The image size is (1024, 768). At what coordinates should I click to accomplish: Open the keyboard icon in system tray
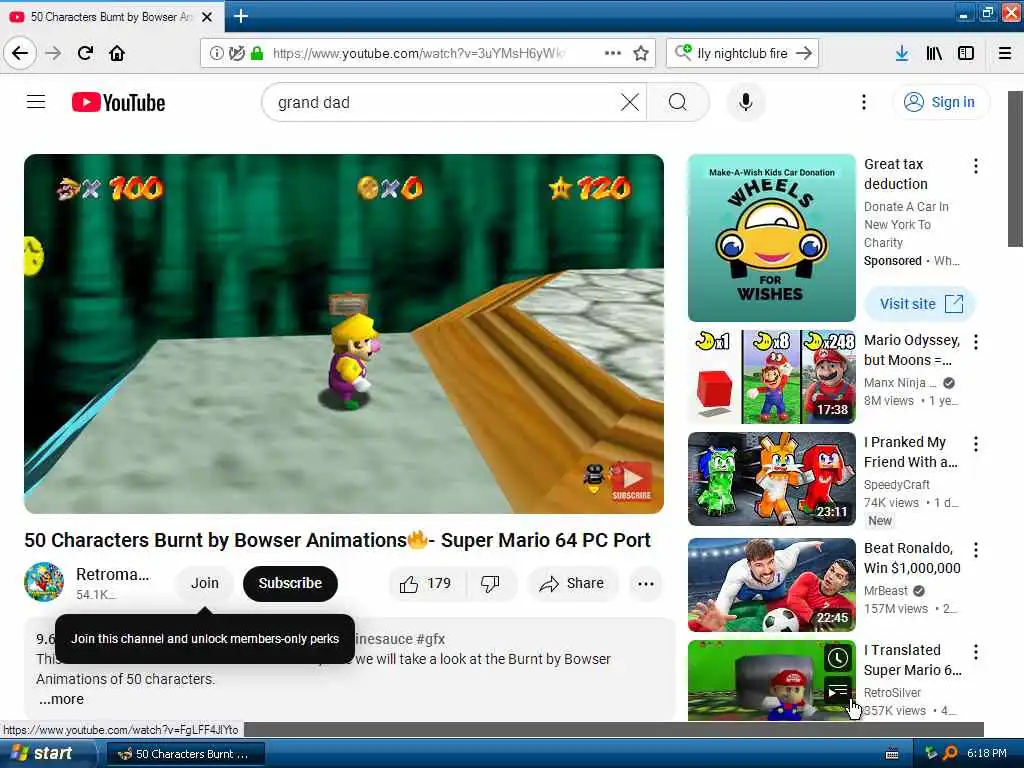point(892,754)
